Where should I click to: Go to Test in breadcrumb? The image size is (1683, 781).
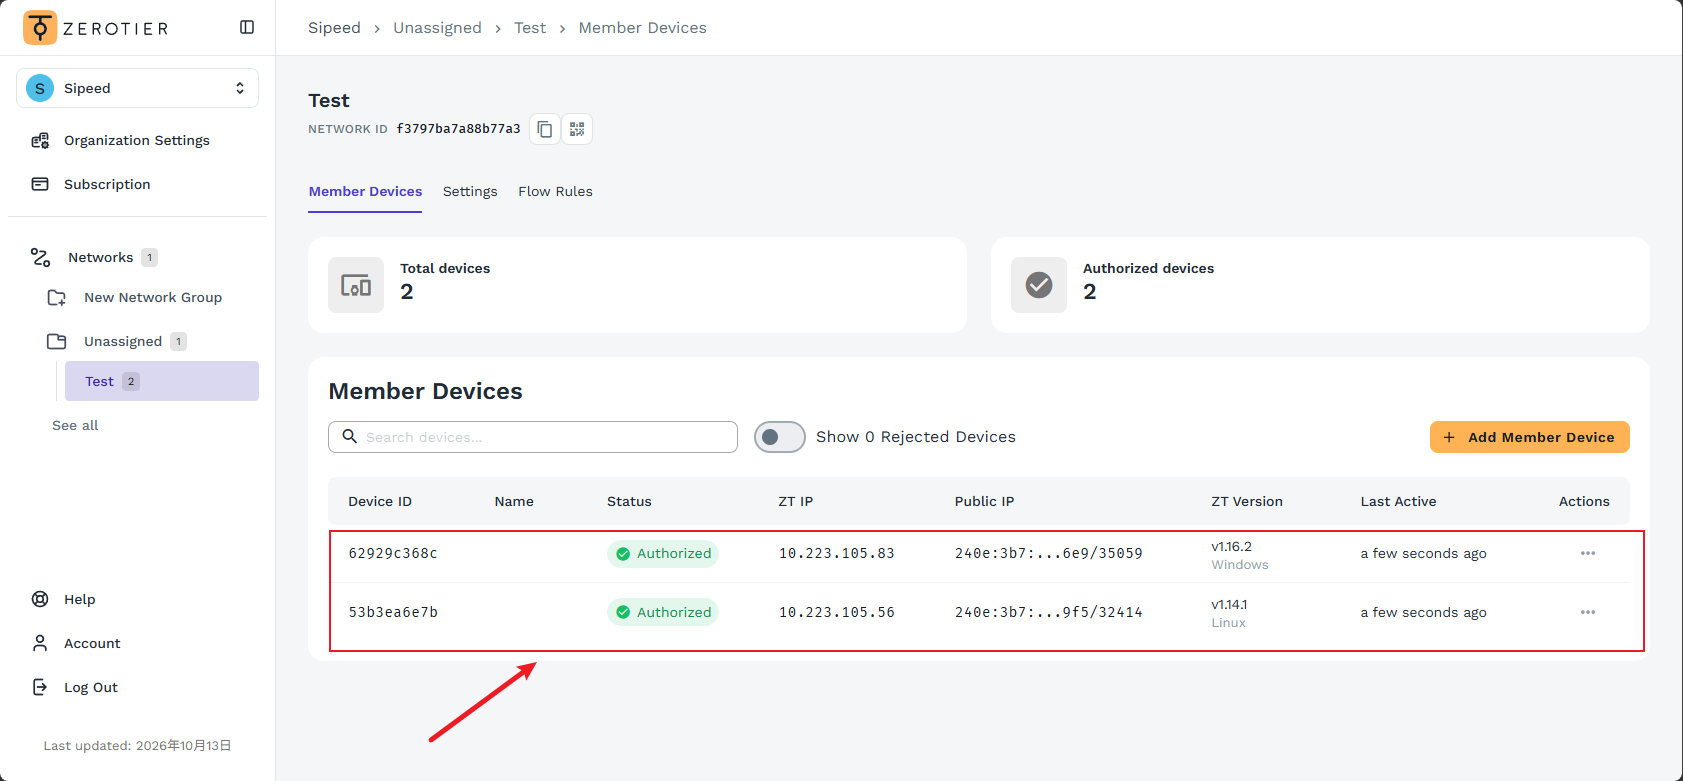click(x=530, y=28)
